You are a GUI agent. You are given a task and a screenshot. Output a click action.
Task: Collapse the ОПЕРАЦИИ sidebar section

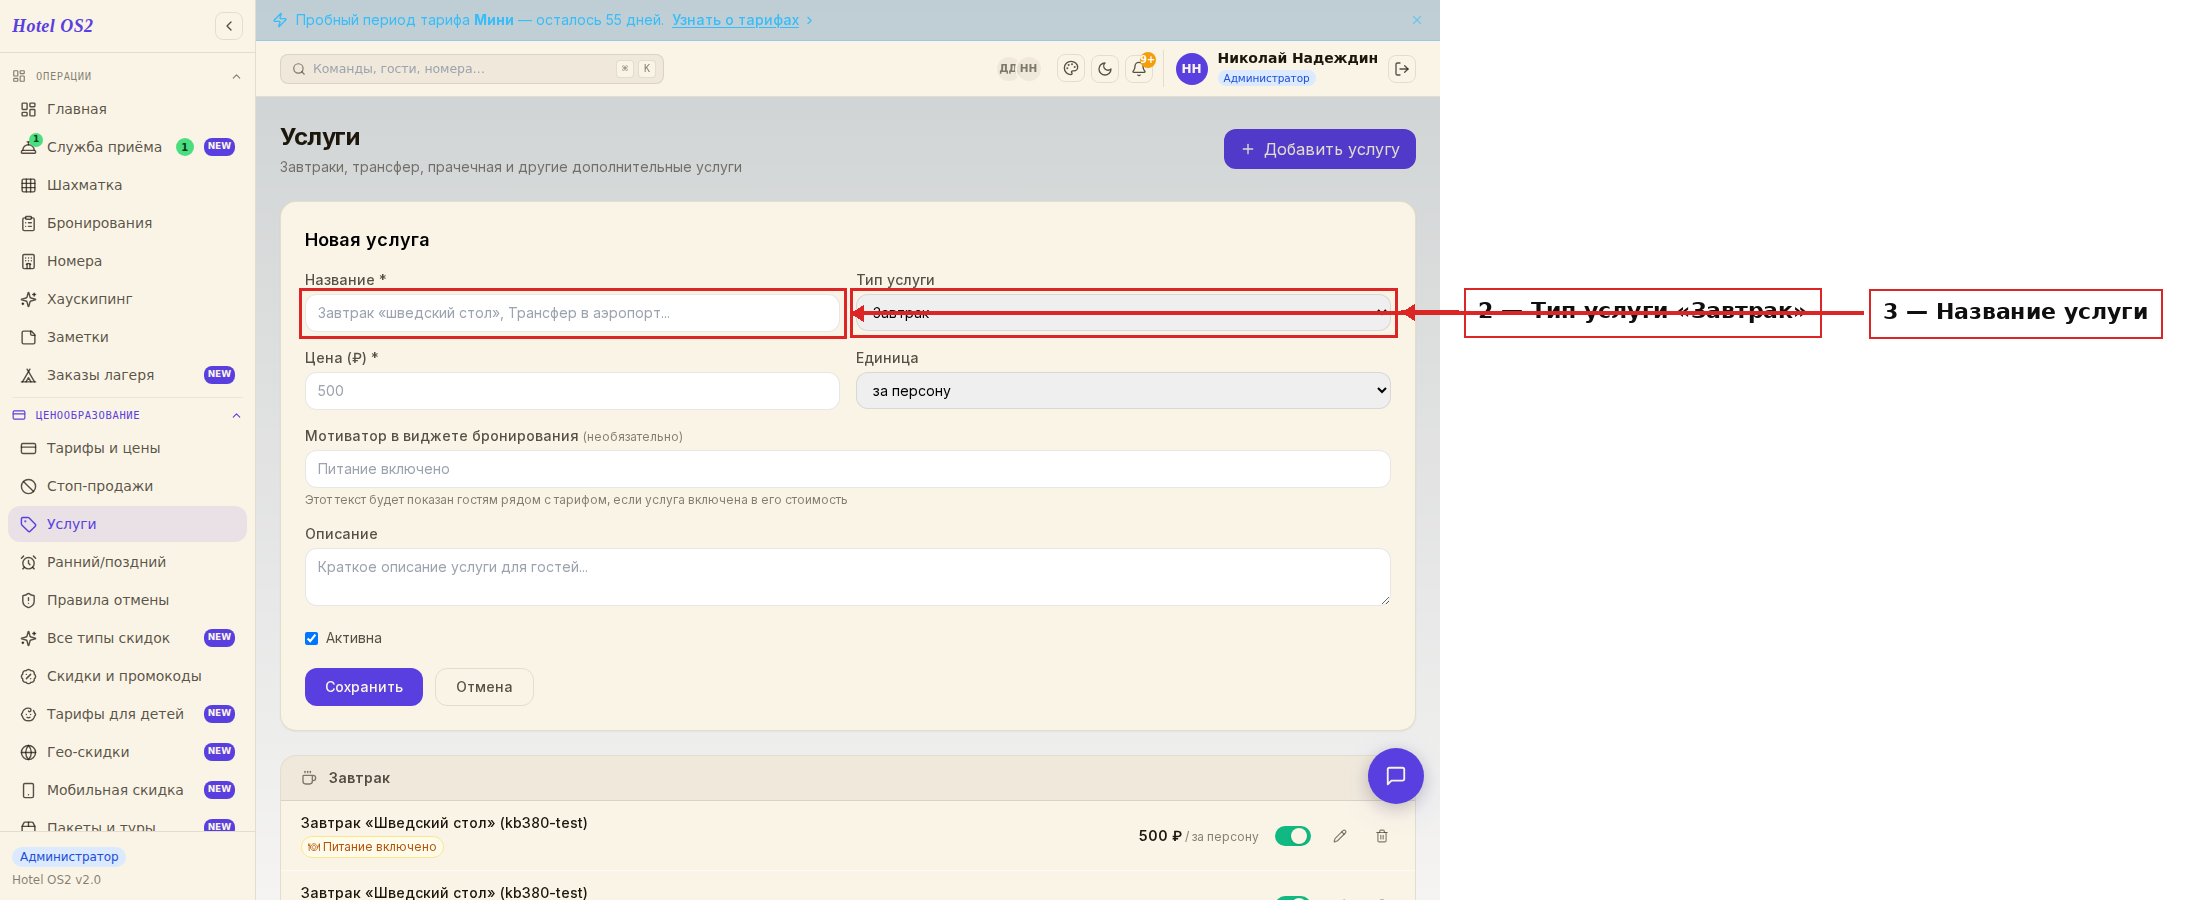pyautogui.click(x=236, y=76)
